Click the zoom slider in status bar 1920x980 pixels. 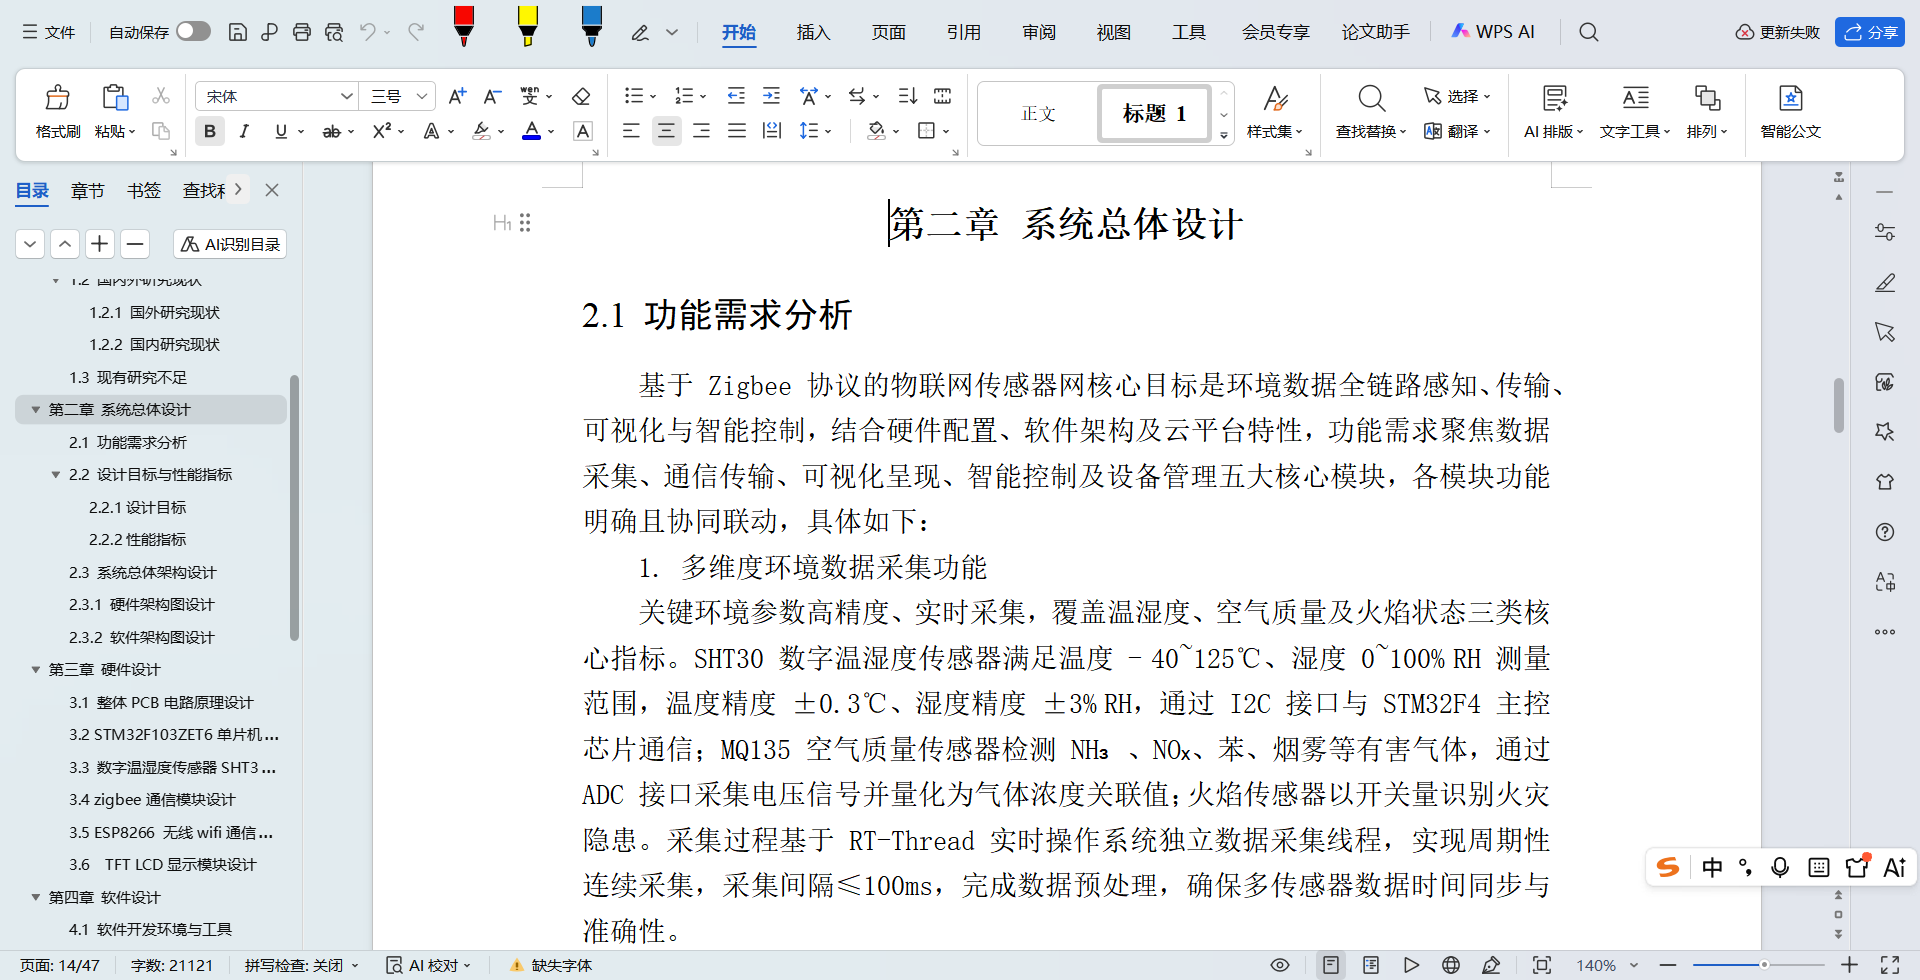point(1758,965)
